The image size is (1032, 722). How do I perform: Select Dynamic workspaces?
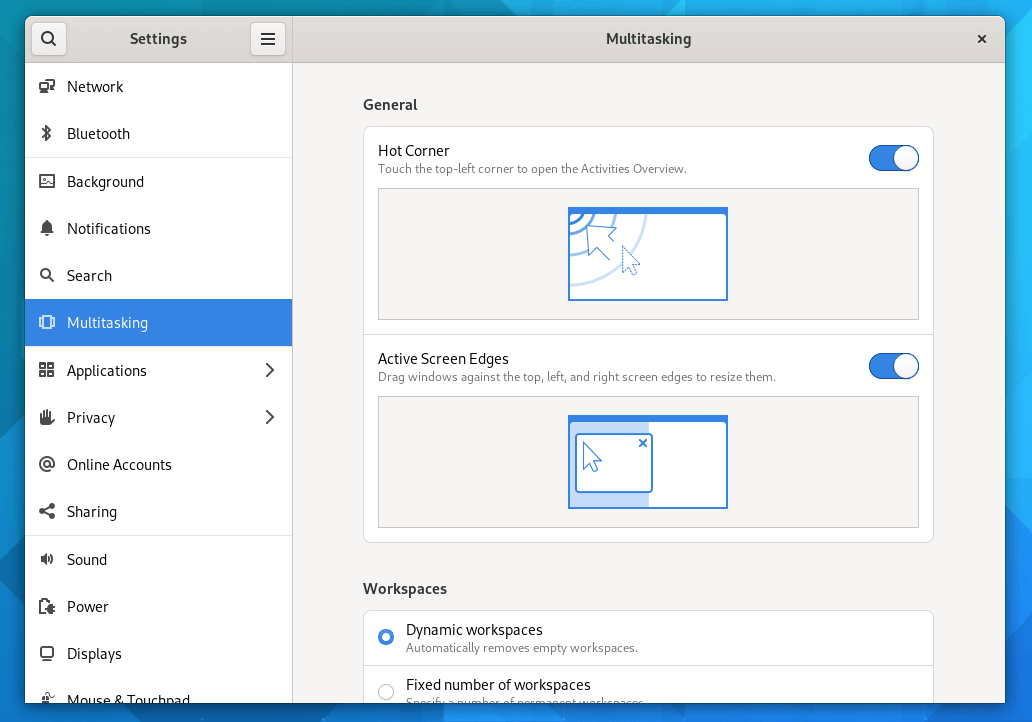click(385, 636)
